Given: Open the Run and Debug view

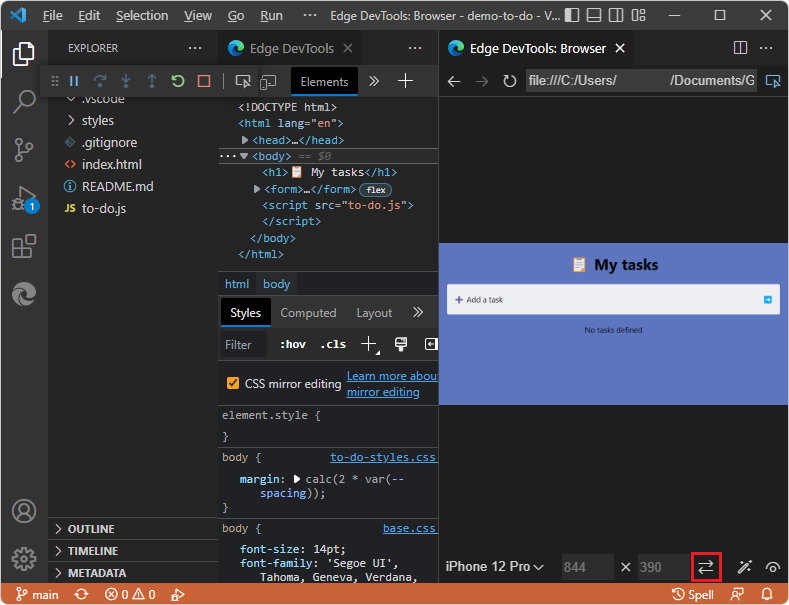Looking at the screenshot, I should point(24,199).
